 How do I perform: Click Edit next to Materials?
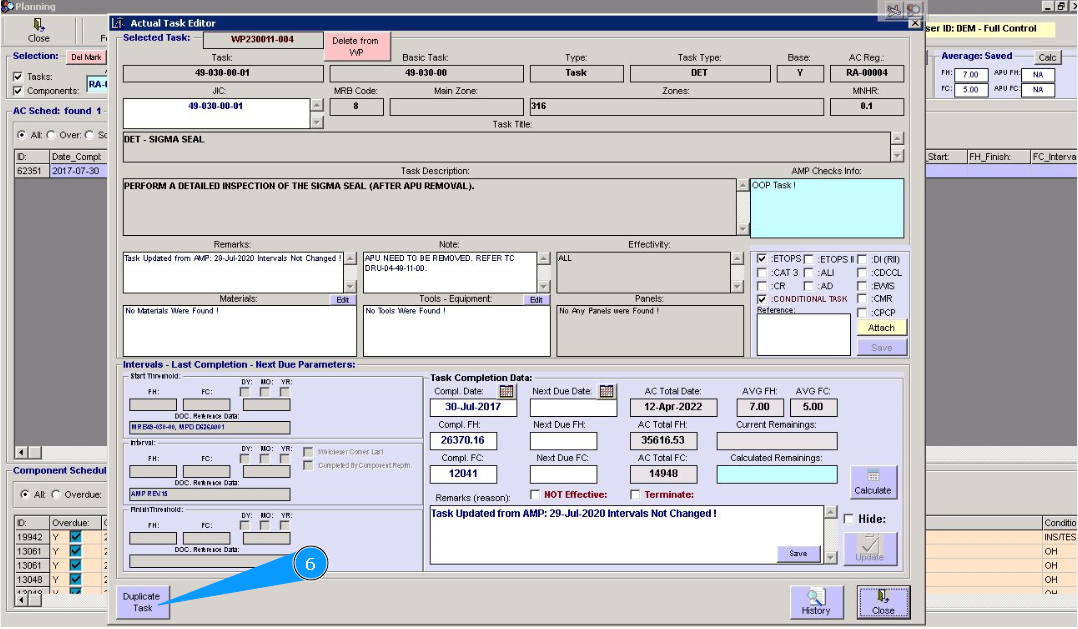click(x=342, y=300)
